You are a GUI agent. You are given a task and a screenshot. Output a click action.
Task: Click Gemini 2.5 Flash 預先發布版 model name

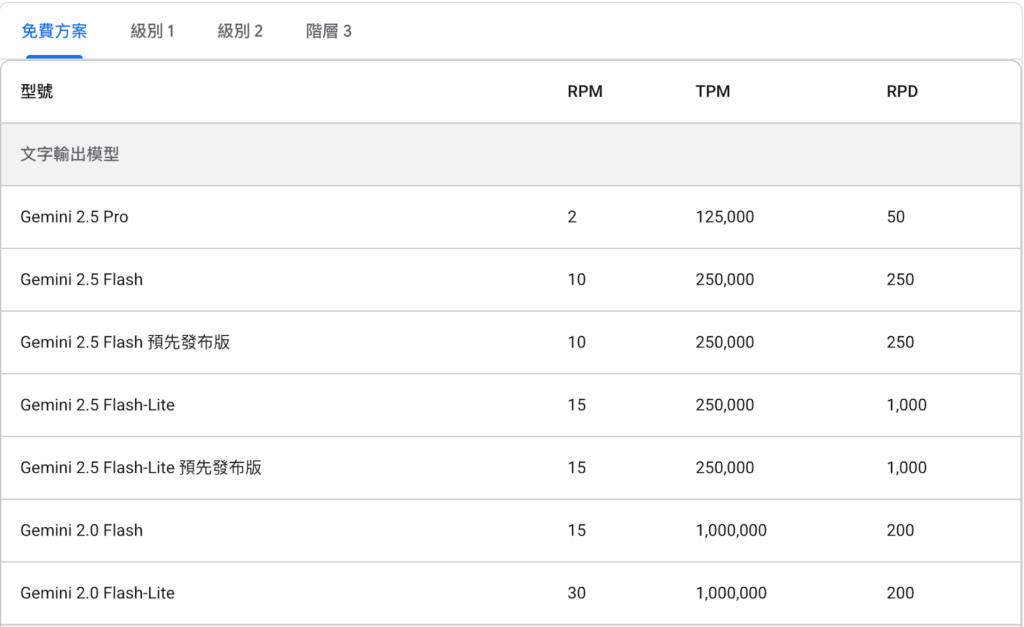(x=125, y=342)
